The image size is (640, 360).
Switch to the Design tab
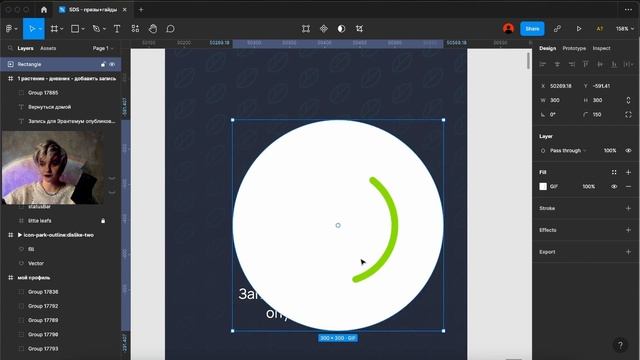(x=547, y=48)
